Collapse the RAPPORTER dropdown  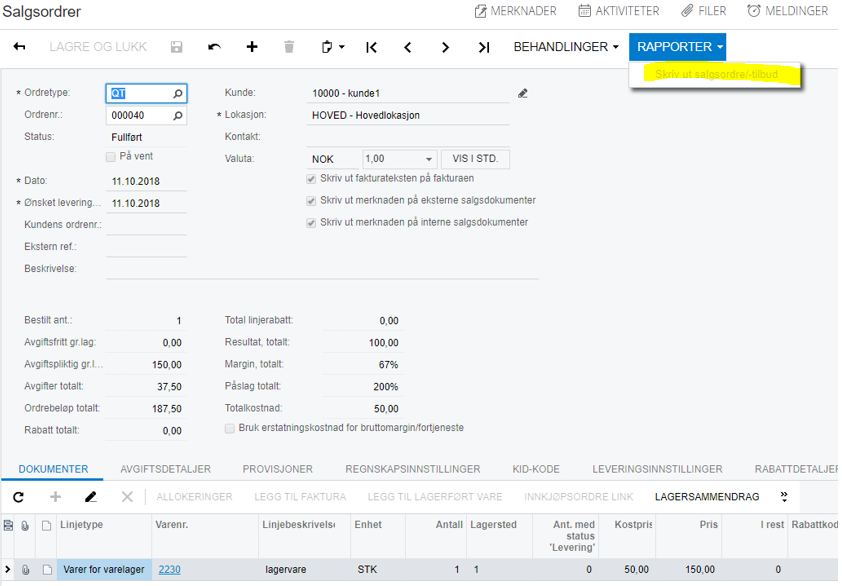[x=678, y=47]
